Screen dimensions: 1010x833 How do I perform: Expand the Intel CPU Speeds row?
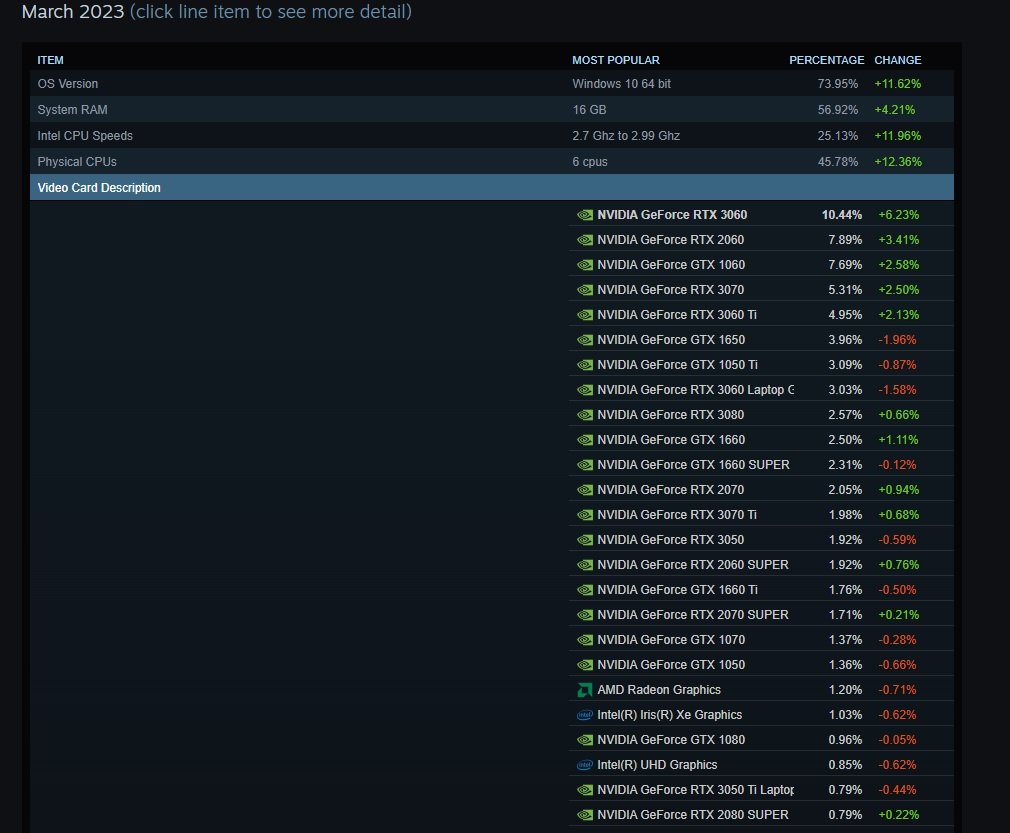click(x=491, y=136)
